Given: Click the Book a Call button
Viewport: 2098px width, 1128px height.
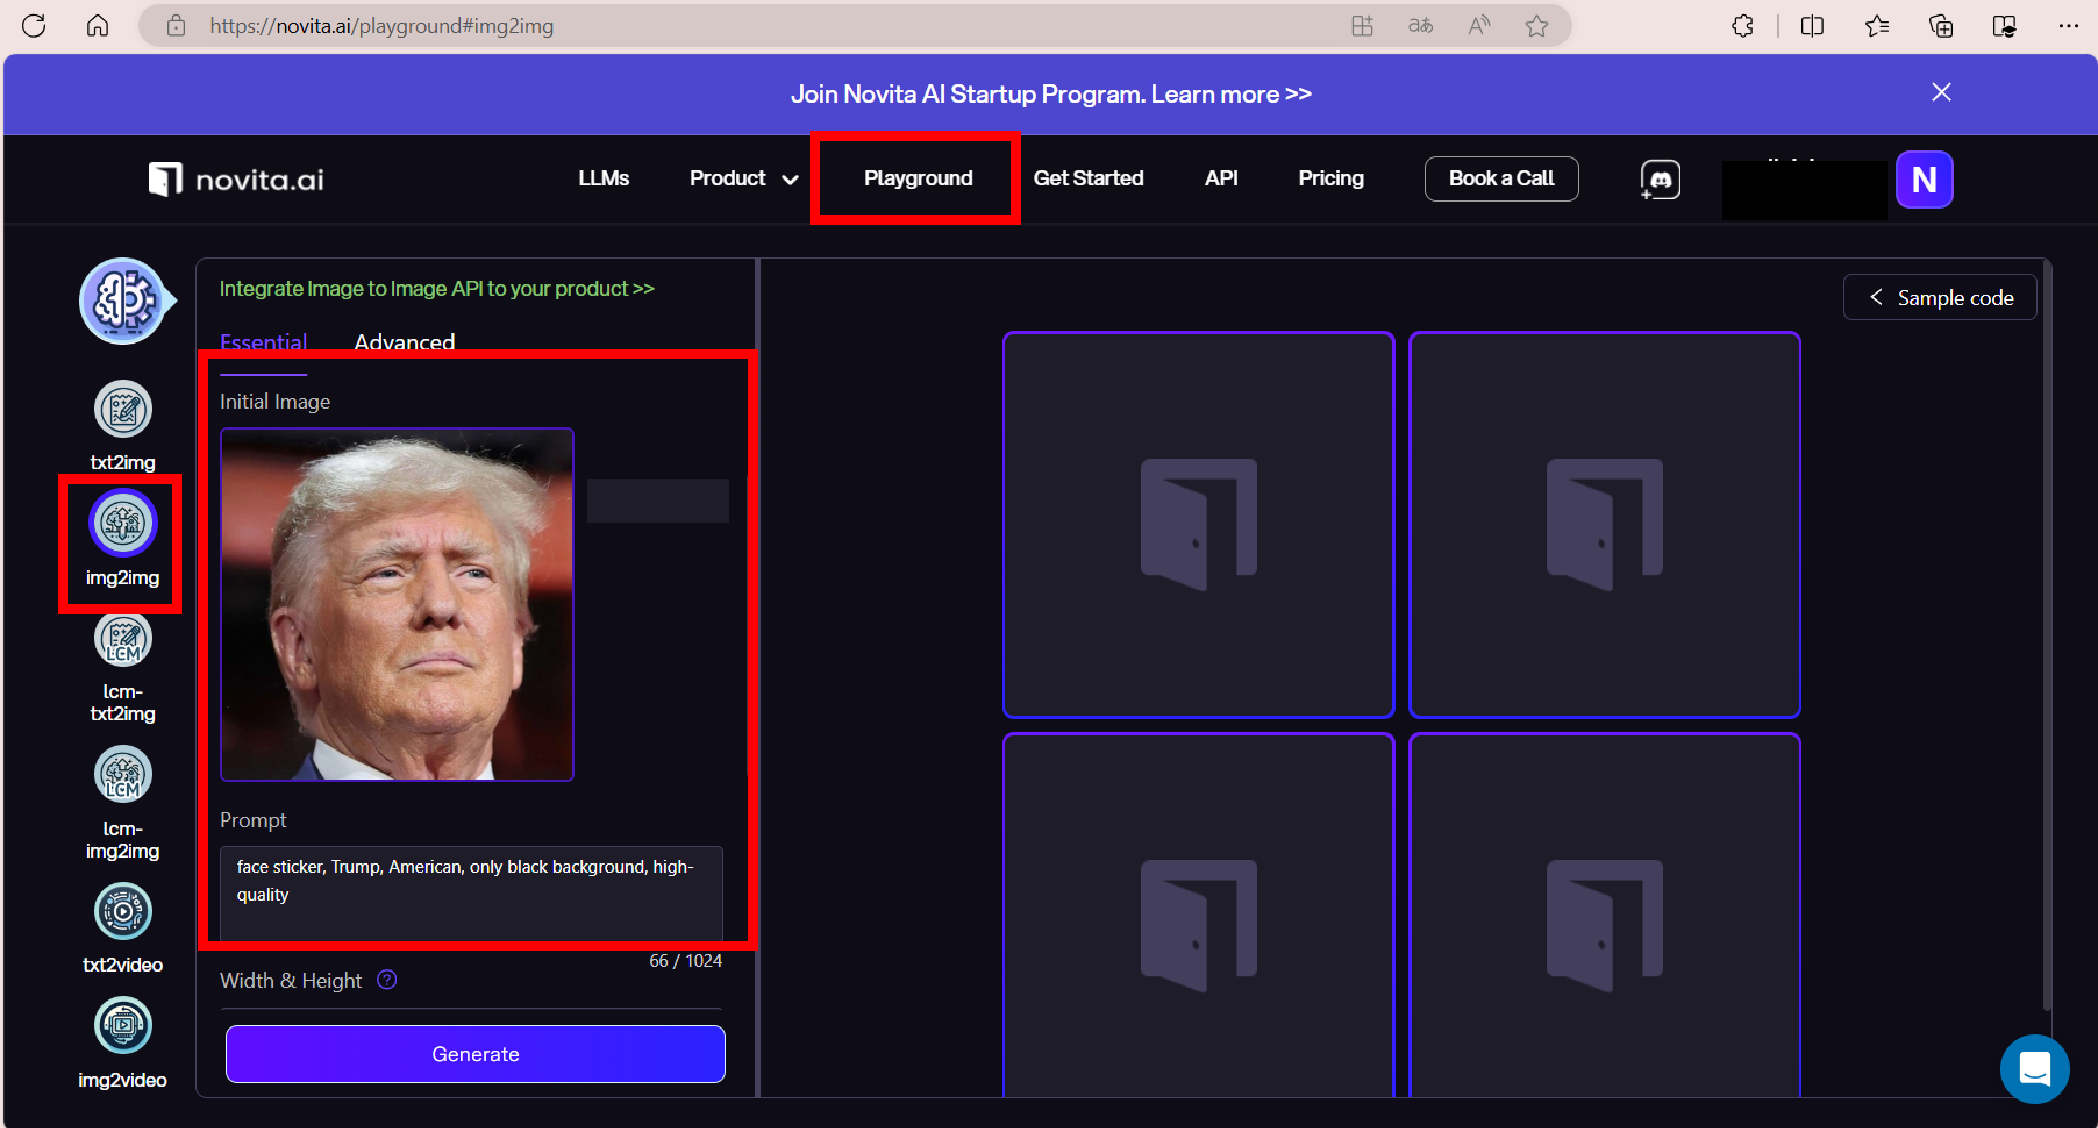Looking at the screenshot, I should [x=1501, y=178].
